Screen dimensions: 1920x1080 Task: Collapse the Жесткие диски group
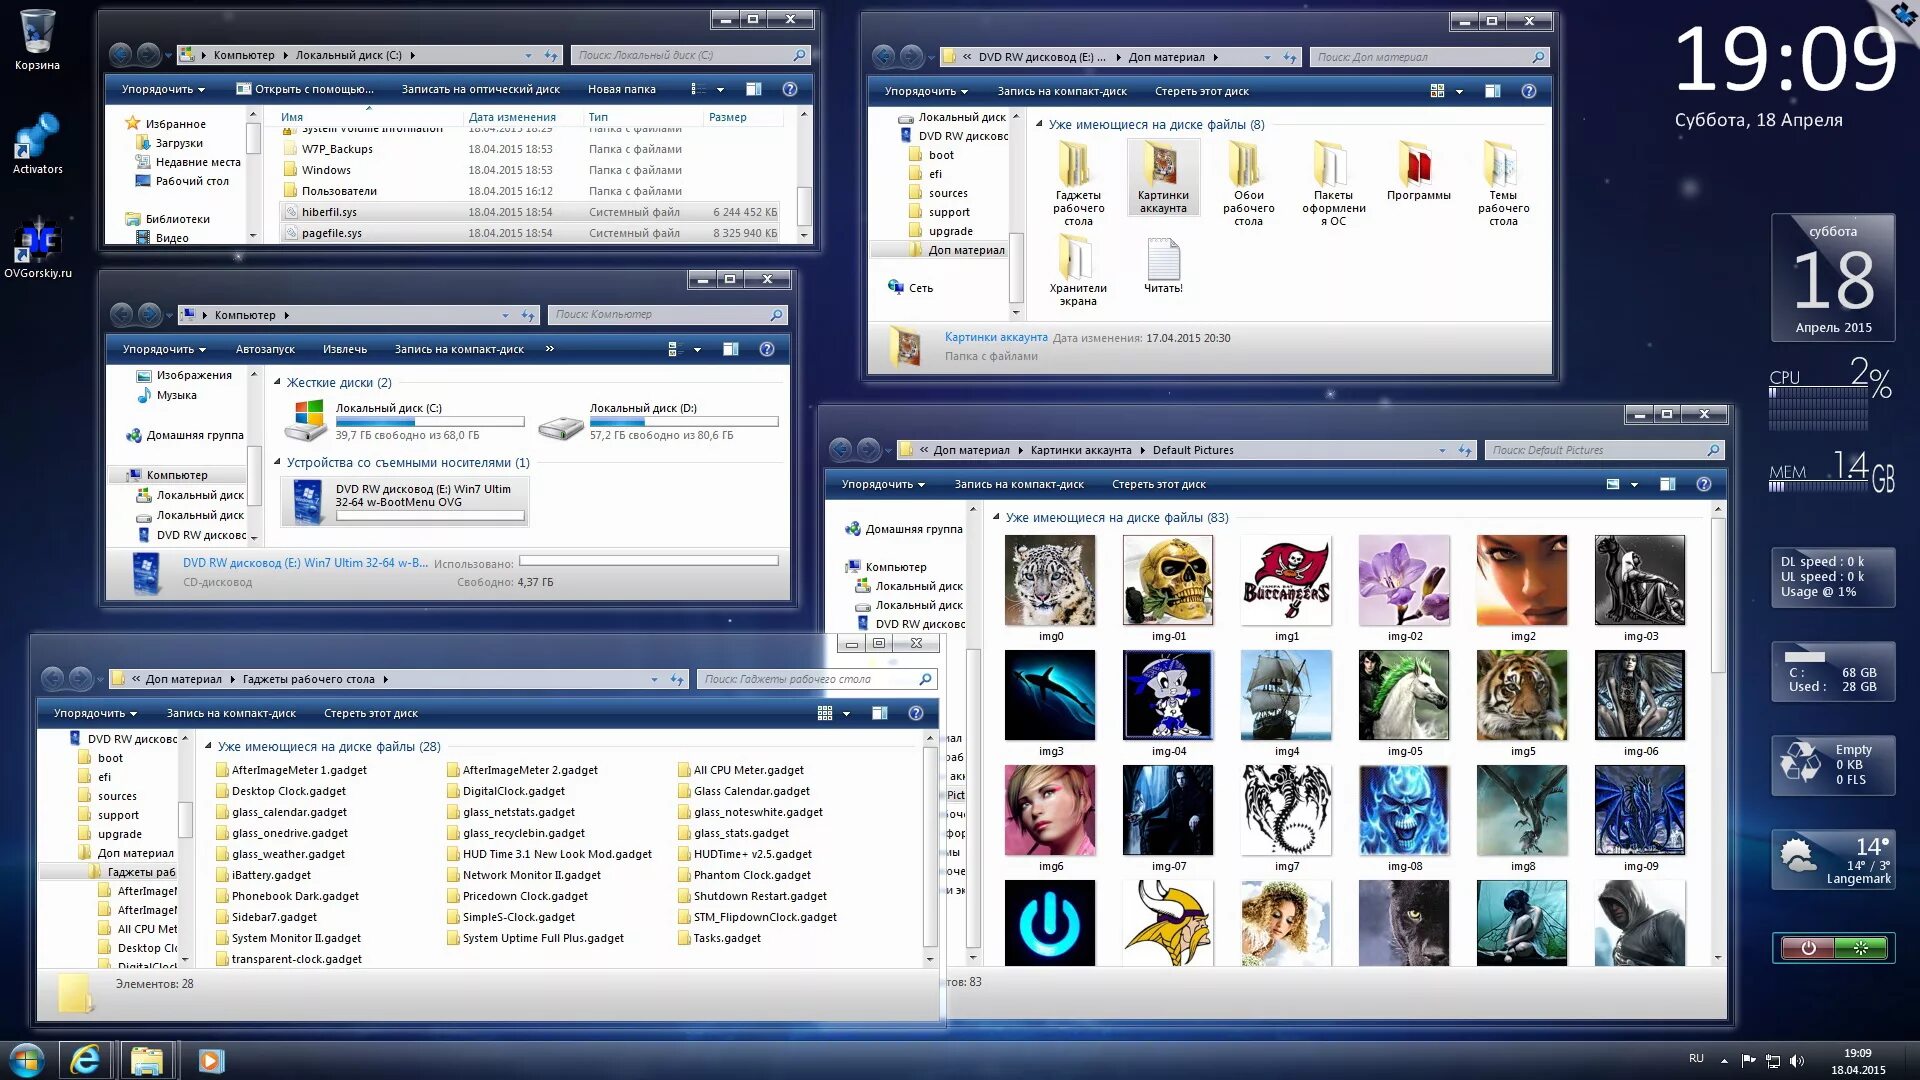click(x=278, y=382)
